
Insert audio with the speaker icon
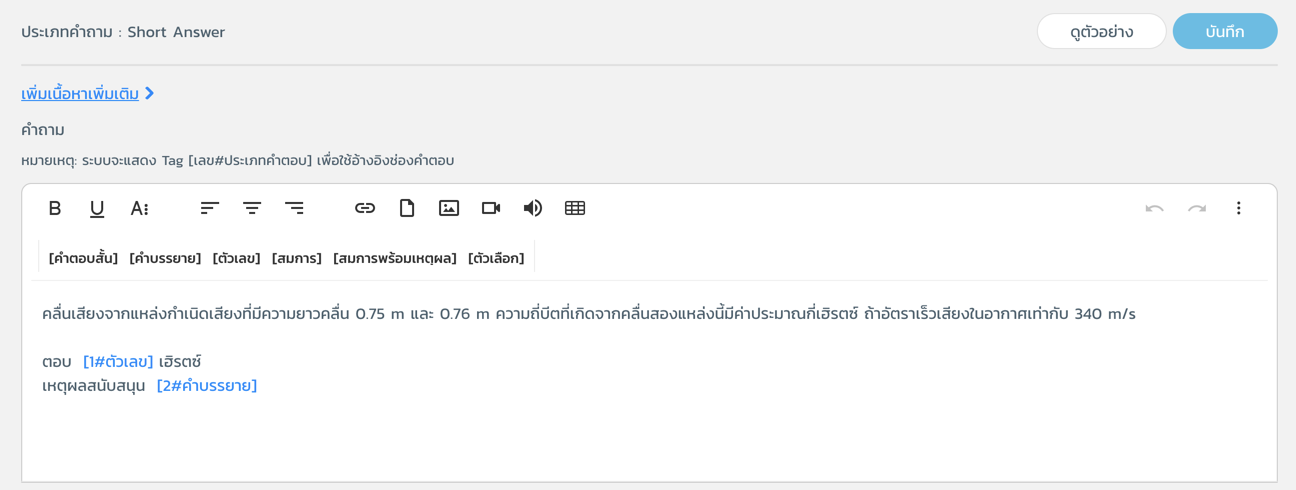(533, 208)
